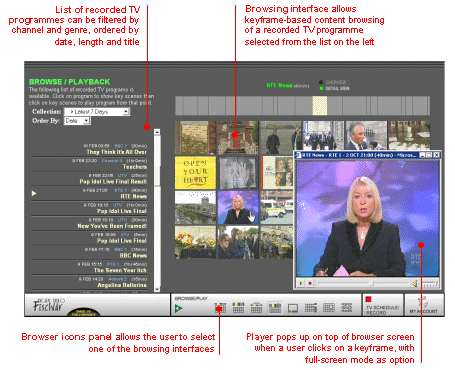Click the play button in the RTE News player
Screen dimensions: 455x370
pos(301,283)
